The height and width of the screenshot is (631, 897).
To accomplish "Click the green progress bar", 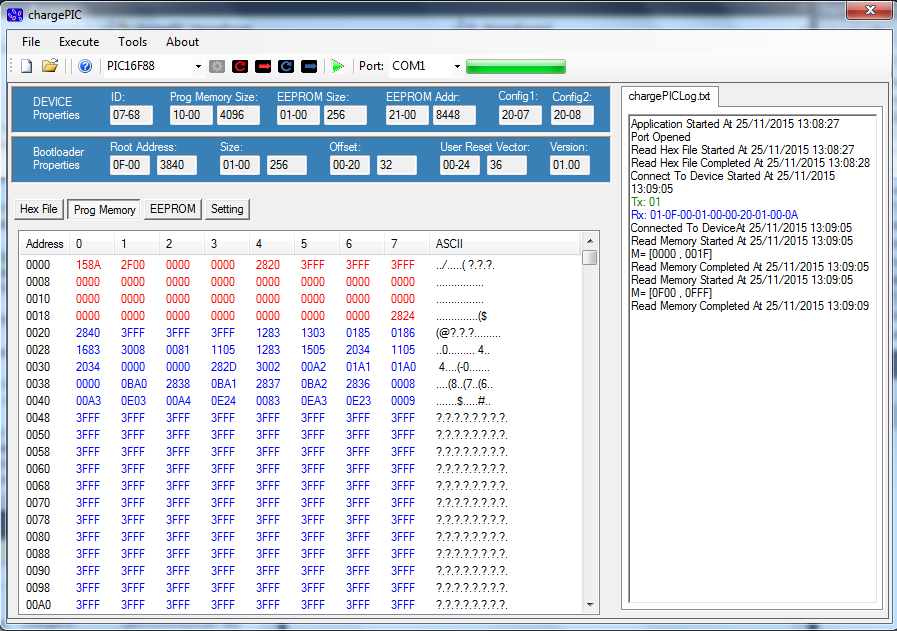I will pyautogui.click(x=515, y=67).
